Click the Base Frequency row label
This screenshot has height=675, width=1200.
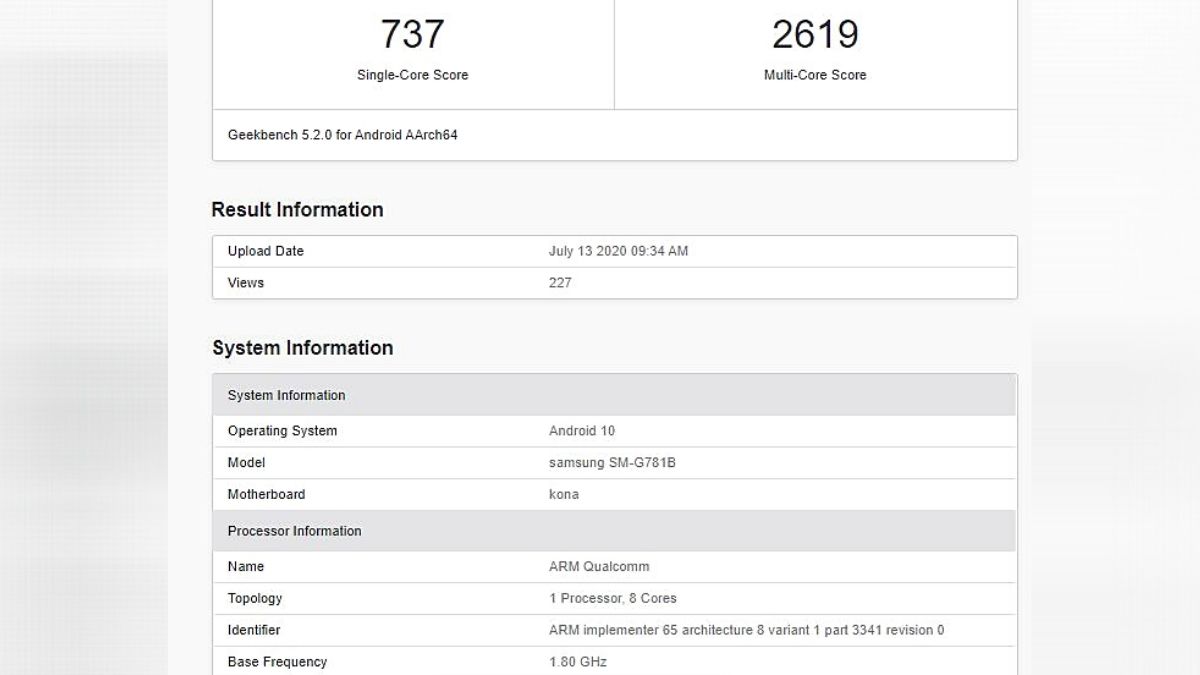point(277,662)
